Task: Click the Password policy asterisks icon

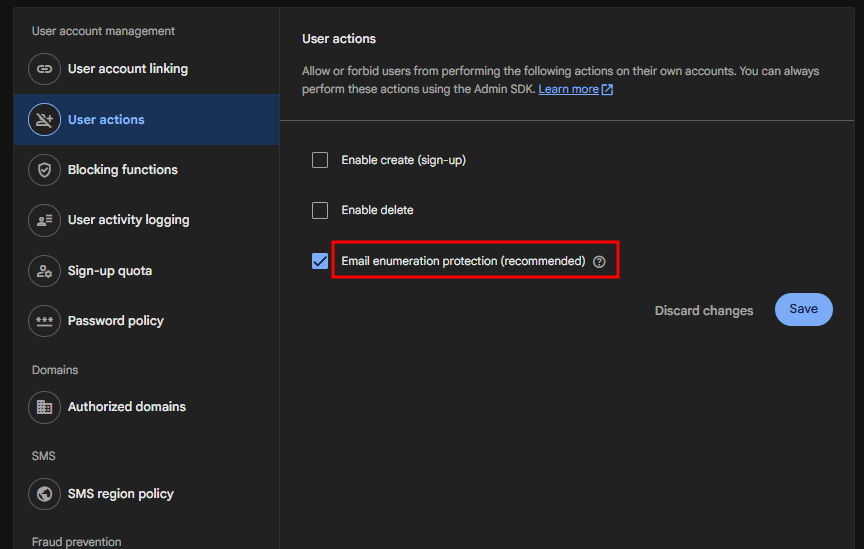Action: (44, 321)
